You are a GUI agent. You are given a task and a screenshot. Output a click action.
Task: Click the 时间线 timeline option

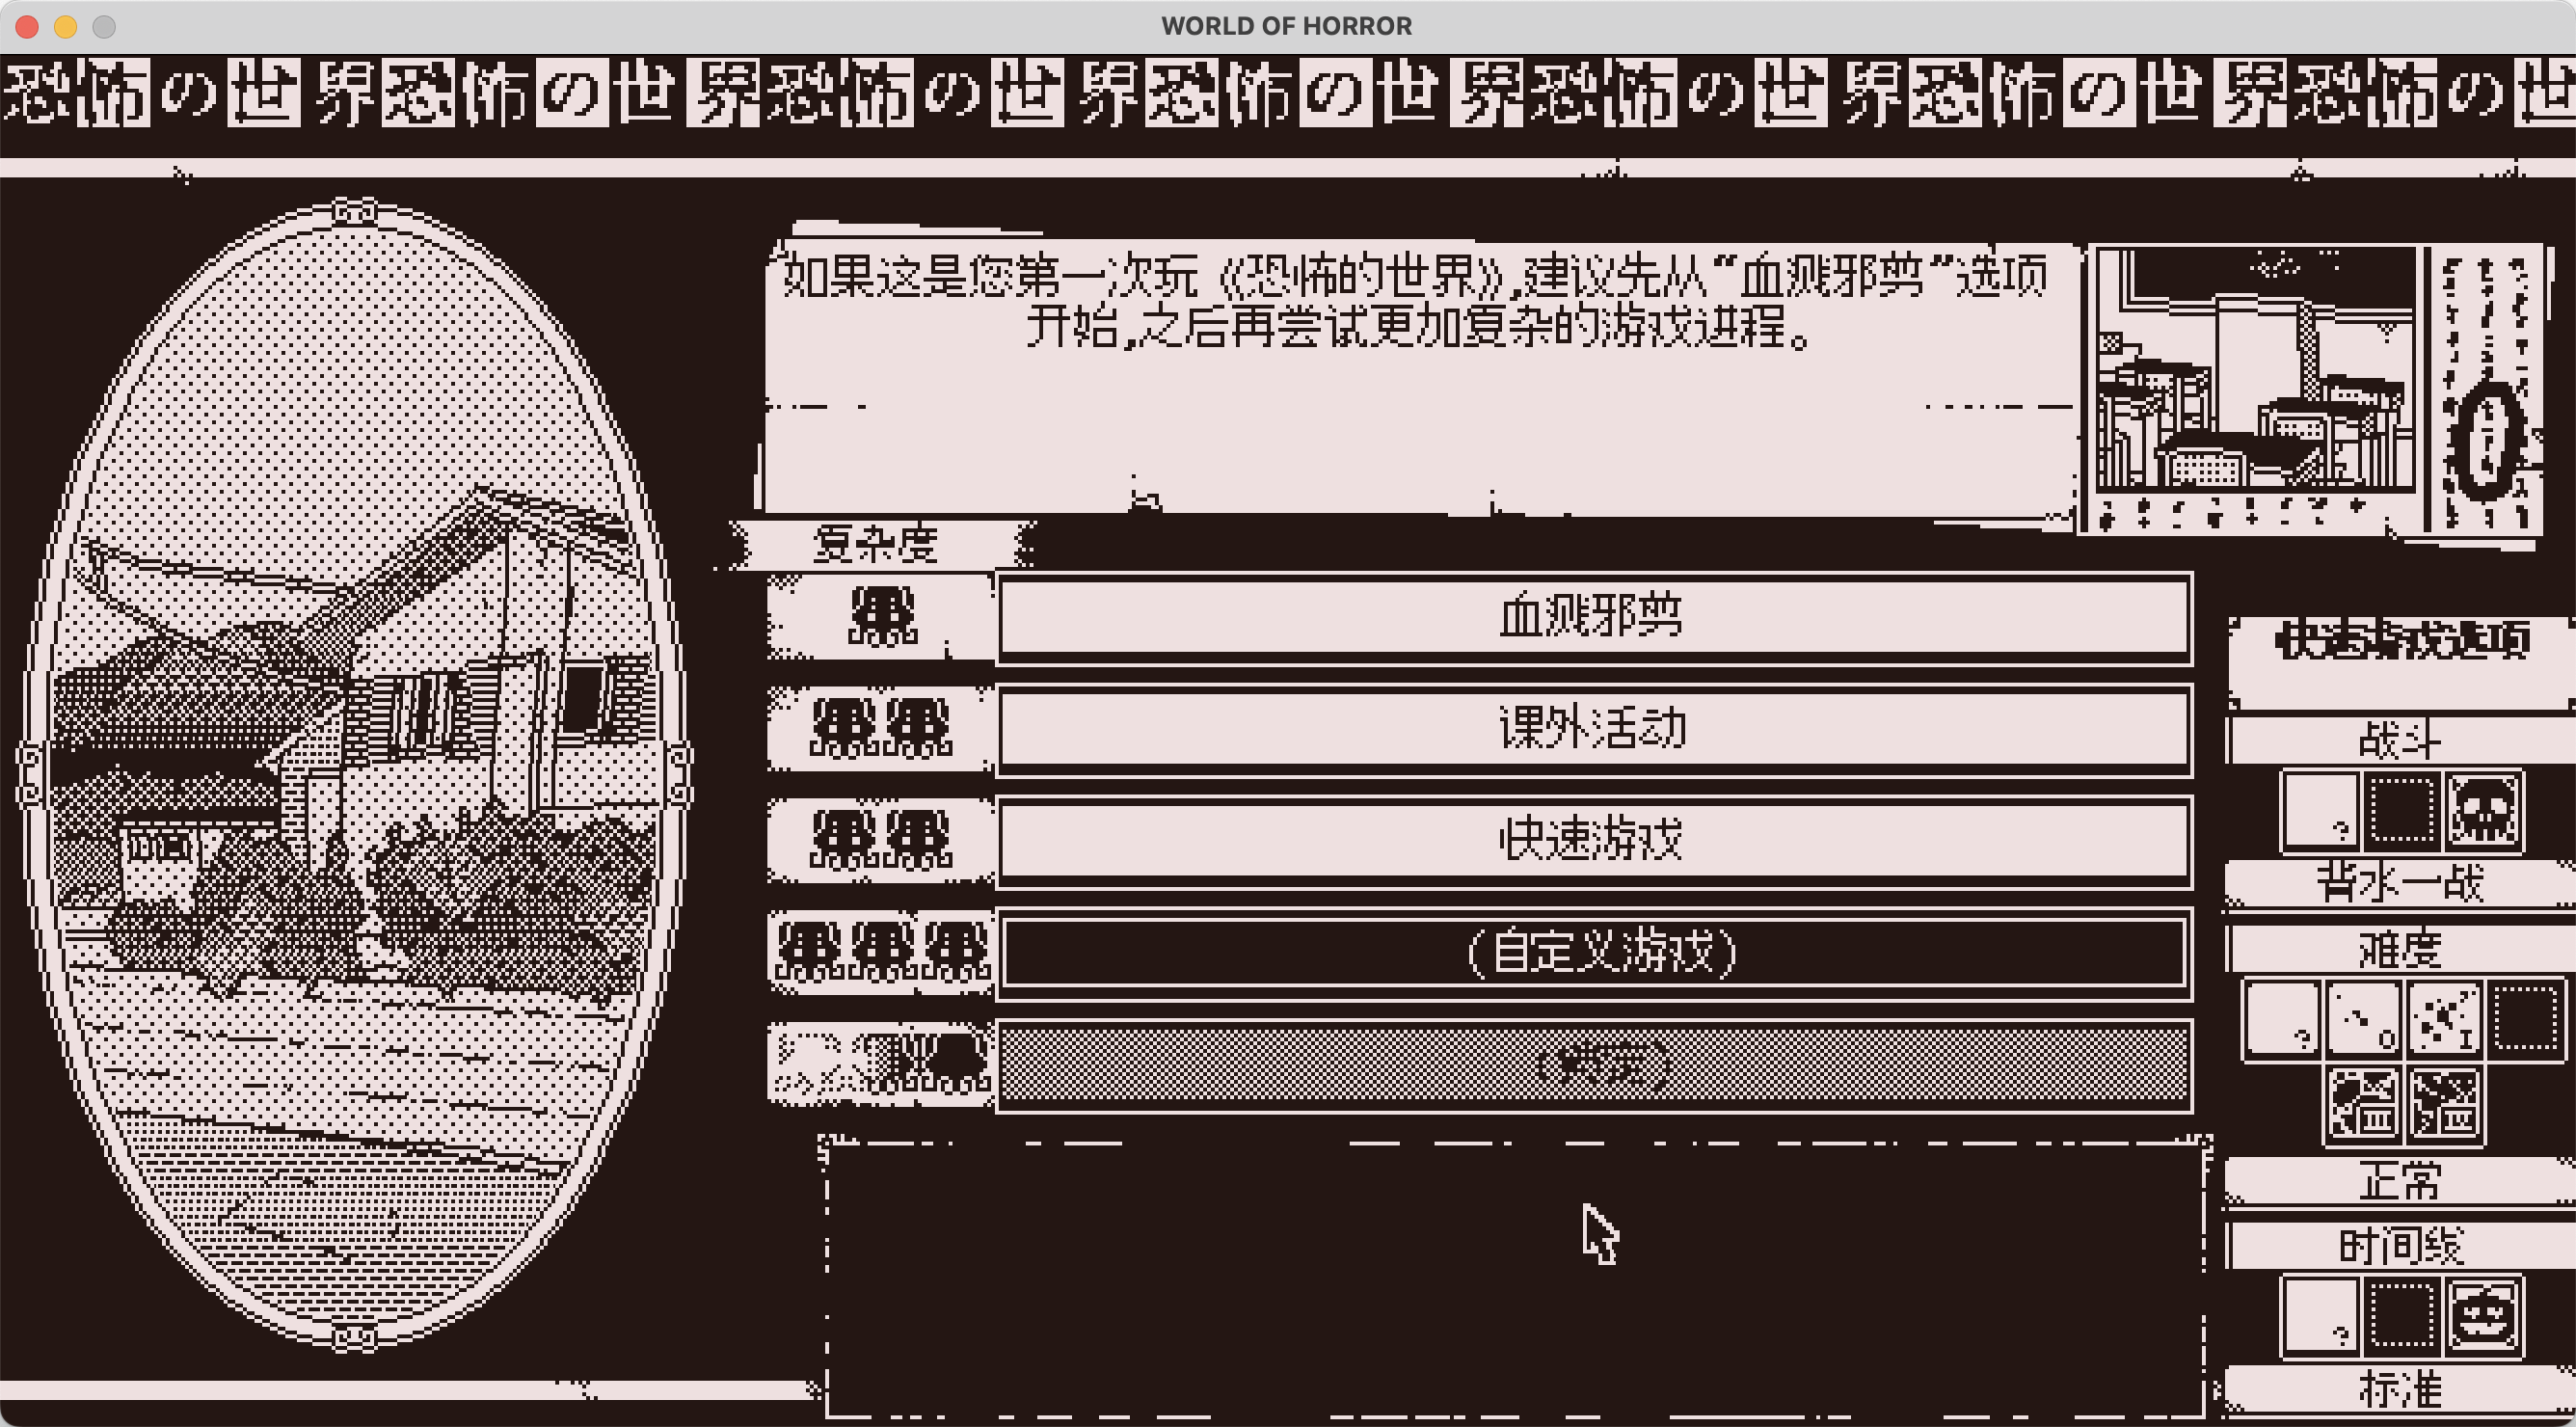tap(2409, 1250)
